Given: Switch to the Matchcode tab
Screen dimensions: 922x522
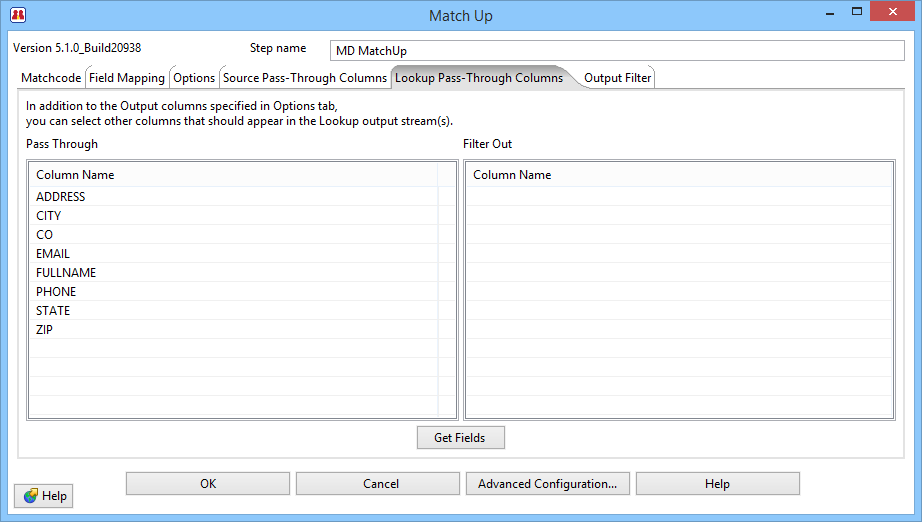Looking at the screenshot, I should tap(51, 78).
